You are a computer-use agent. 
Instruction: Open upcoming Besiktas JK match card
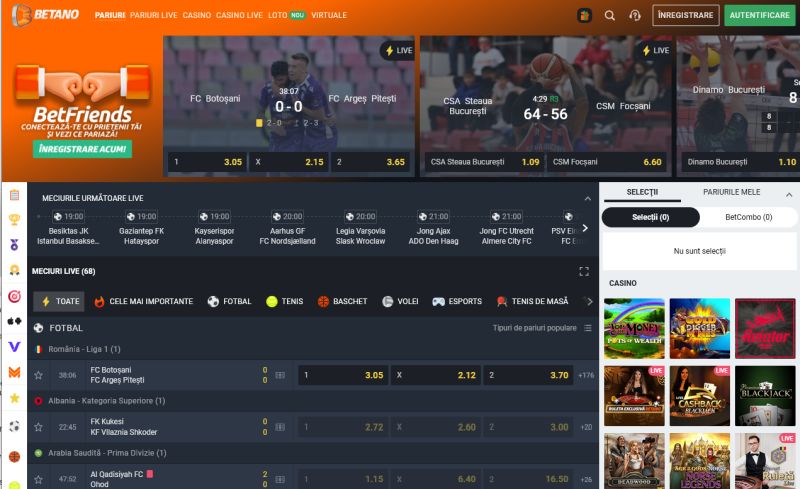68,229
